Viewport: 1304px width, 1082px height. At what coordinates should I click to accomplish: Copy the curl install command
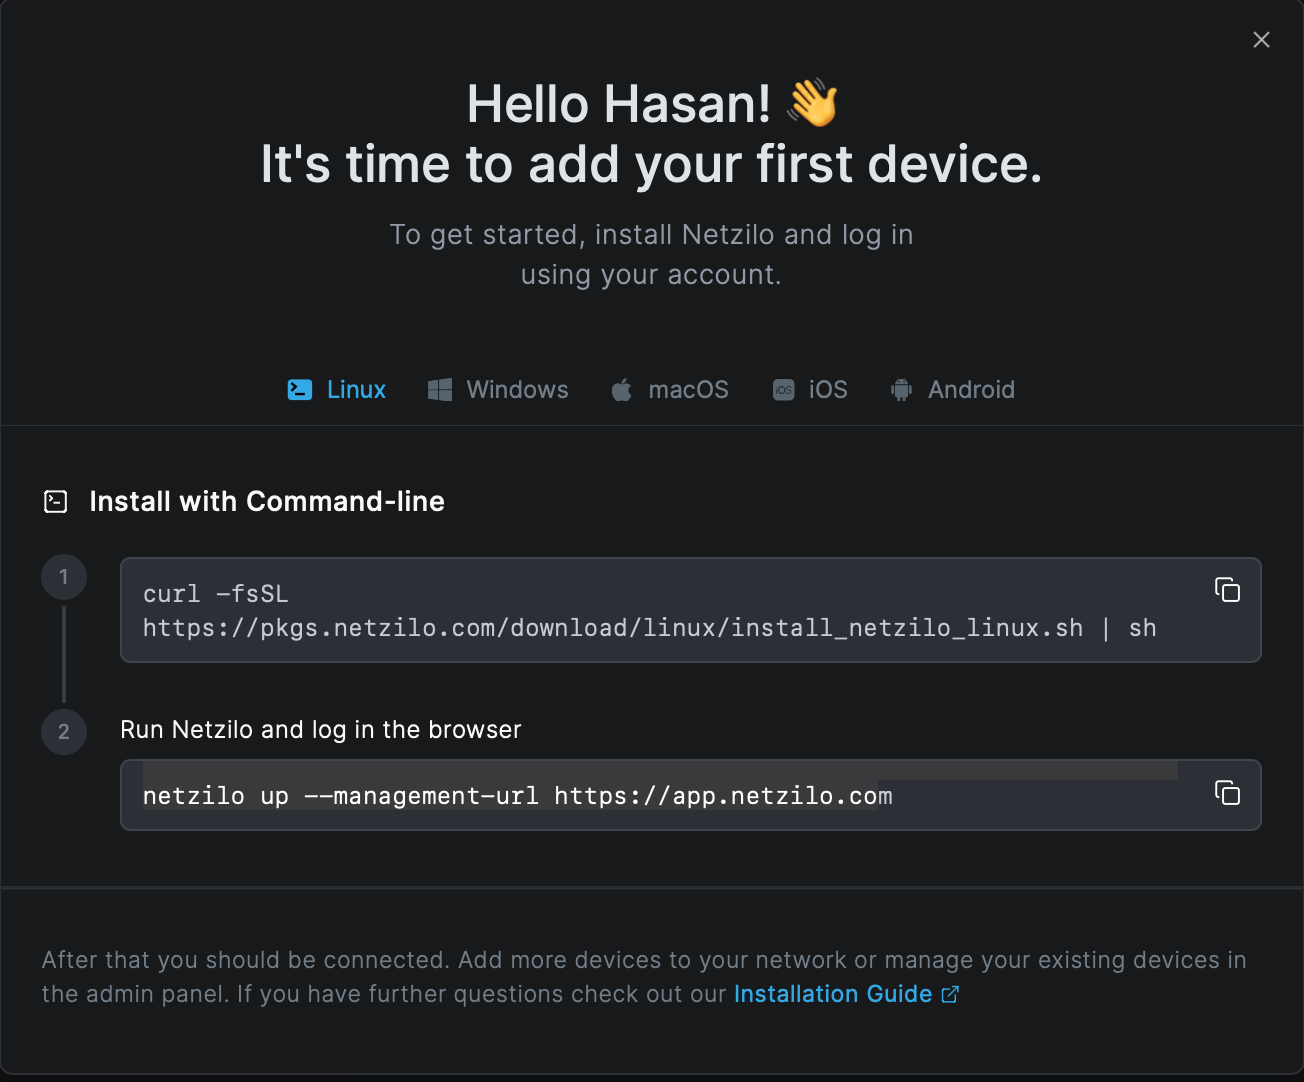1227,590
